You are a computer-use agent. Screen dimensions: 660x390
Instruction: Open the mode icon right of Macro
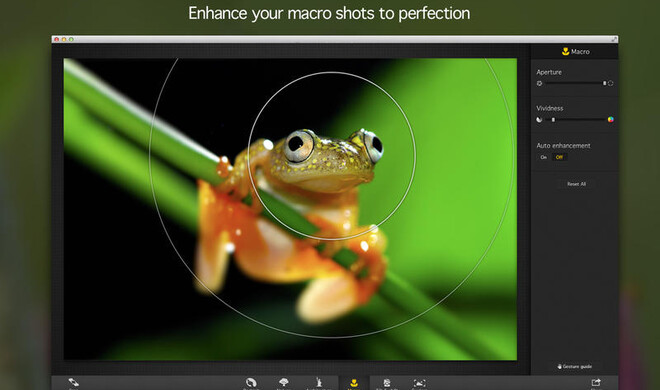[x=386, y=382]
